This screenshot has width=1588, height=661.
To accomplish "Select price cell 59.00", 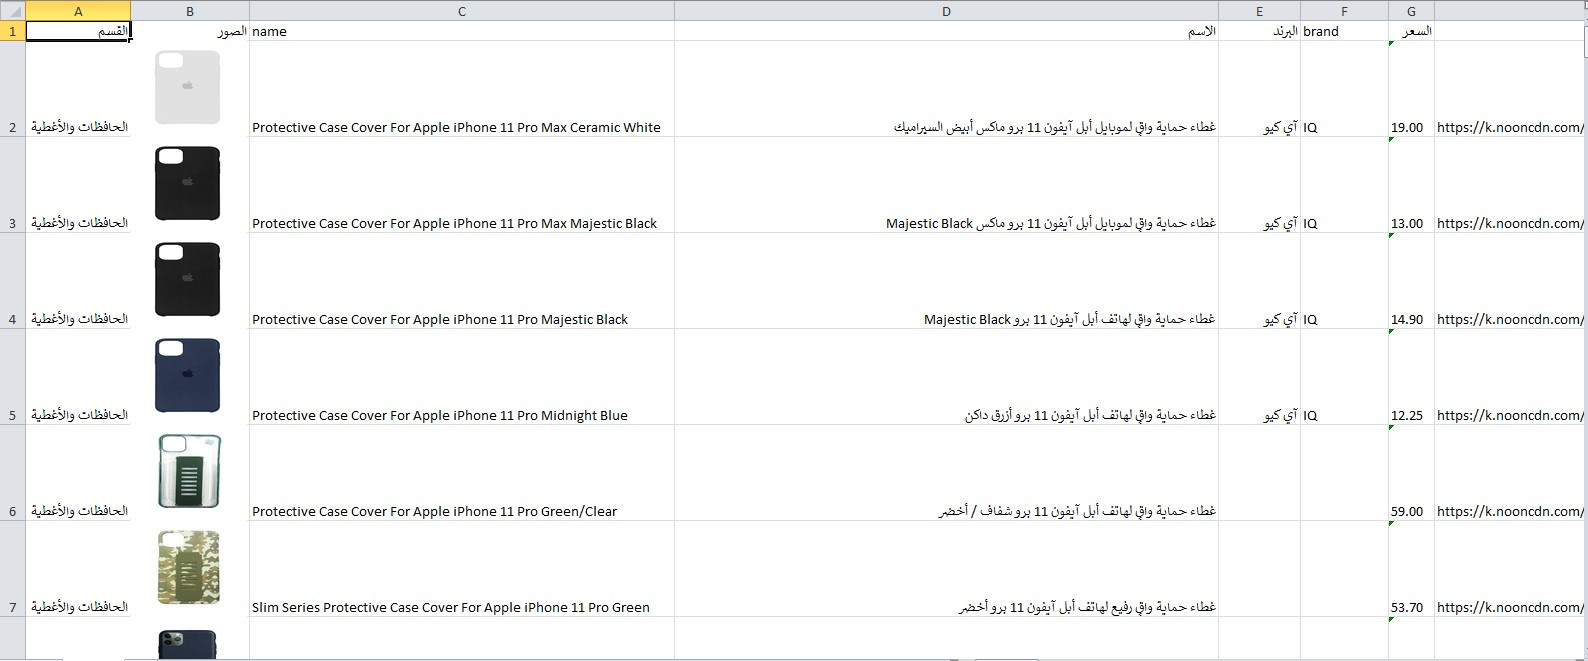I will [x=1411, y=473].
